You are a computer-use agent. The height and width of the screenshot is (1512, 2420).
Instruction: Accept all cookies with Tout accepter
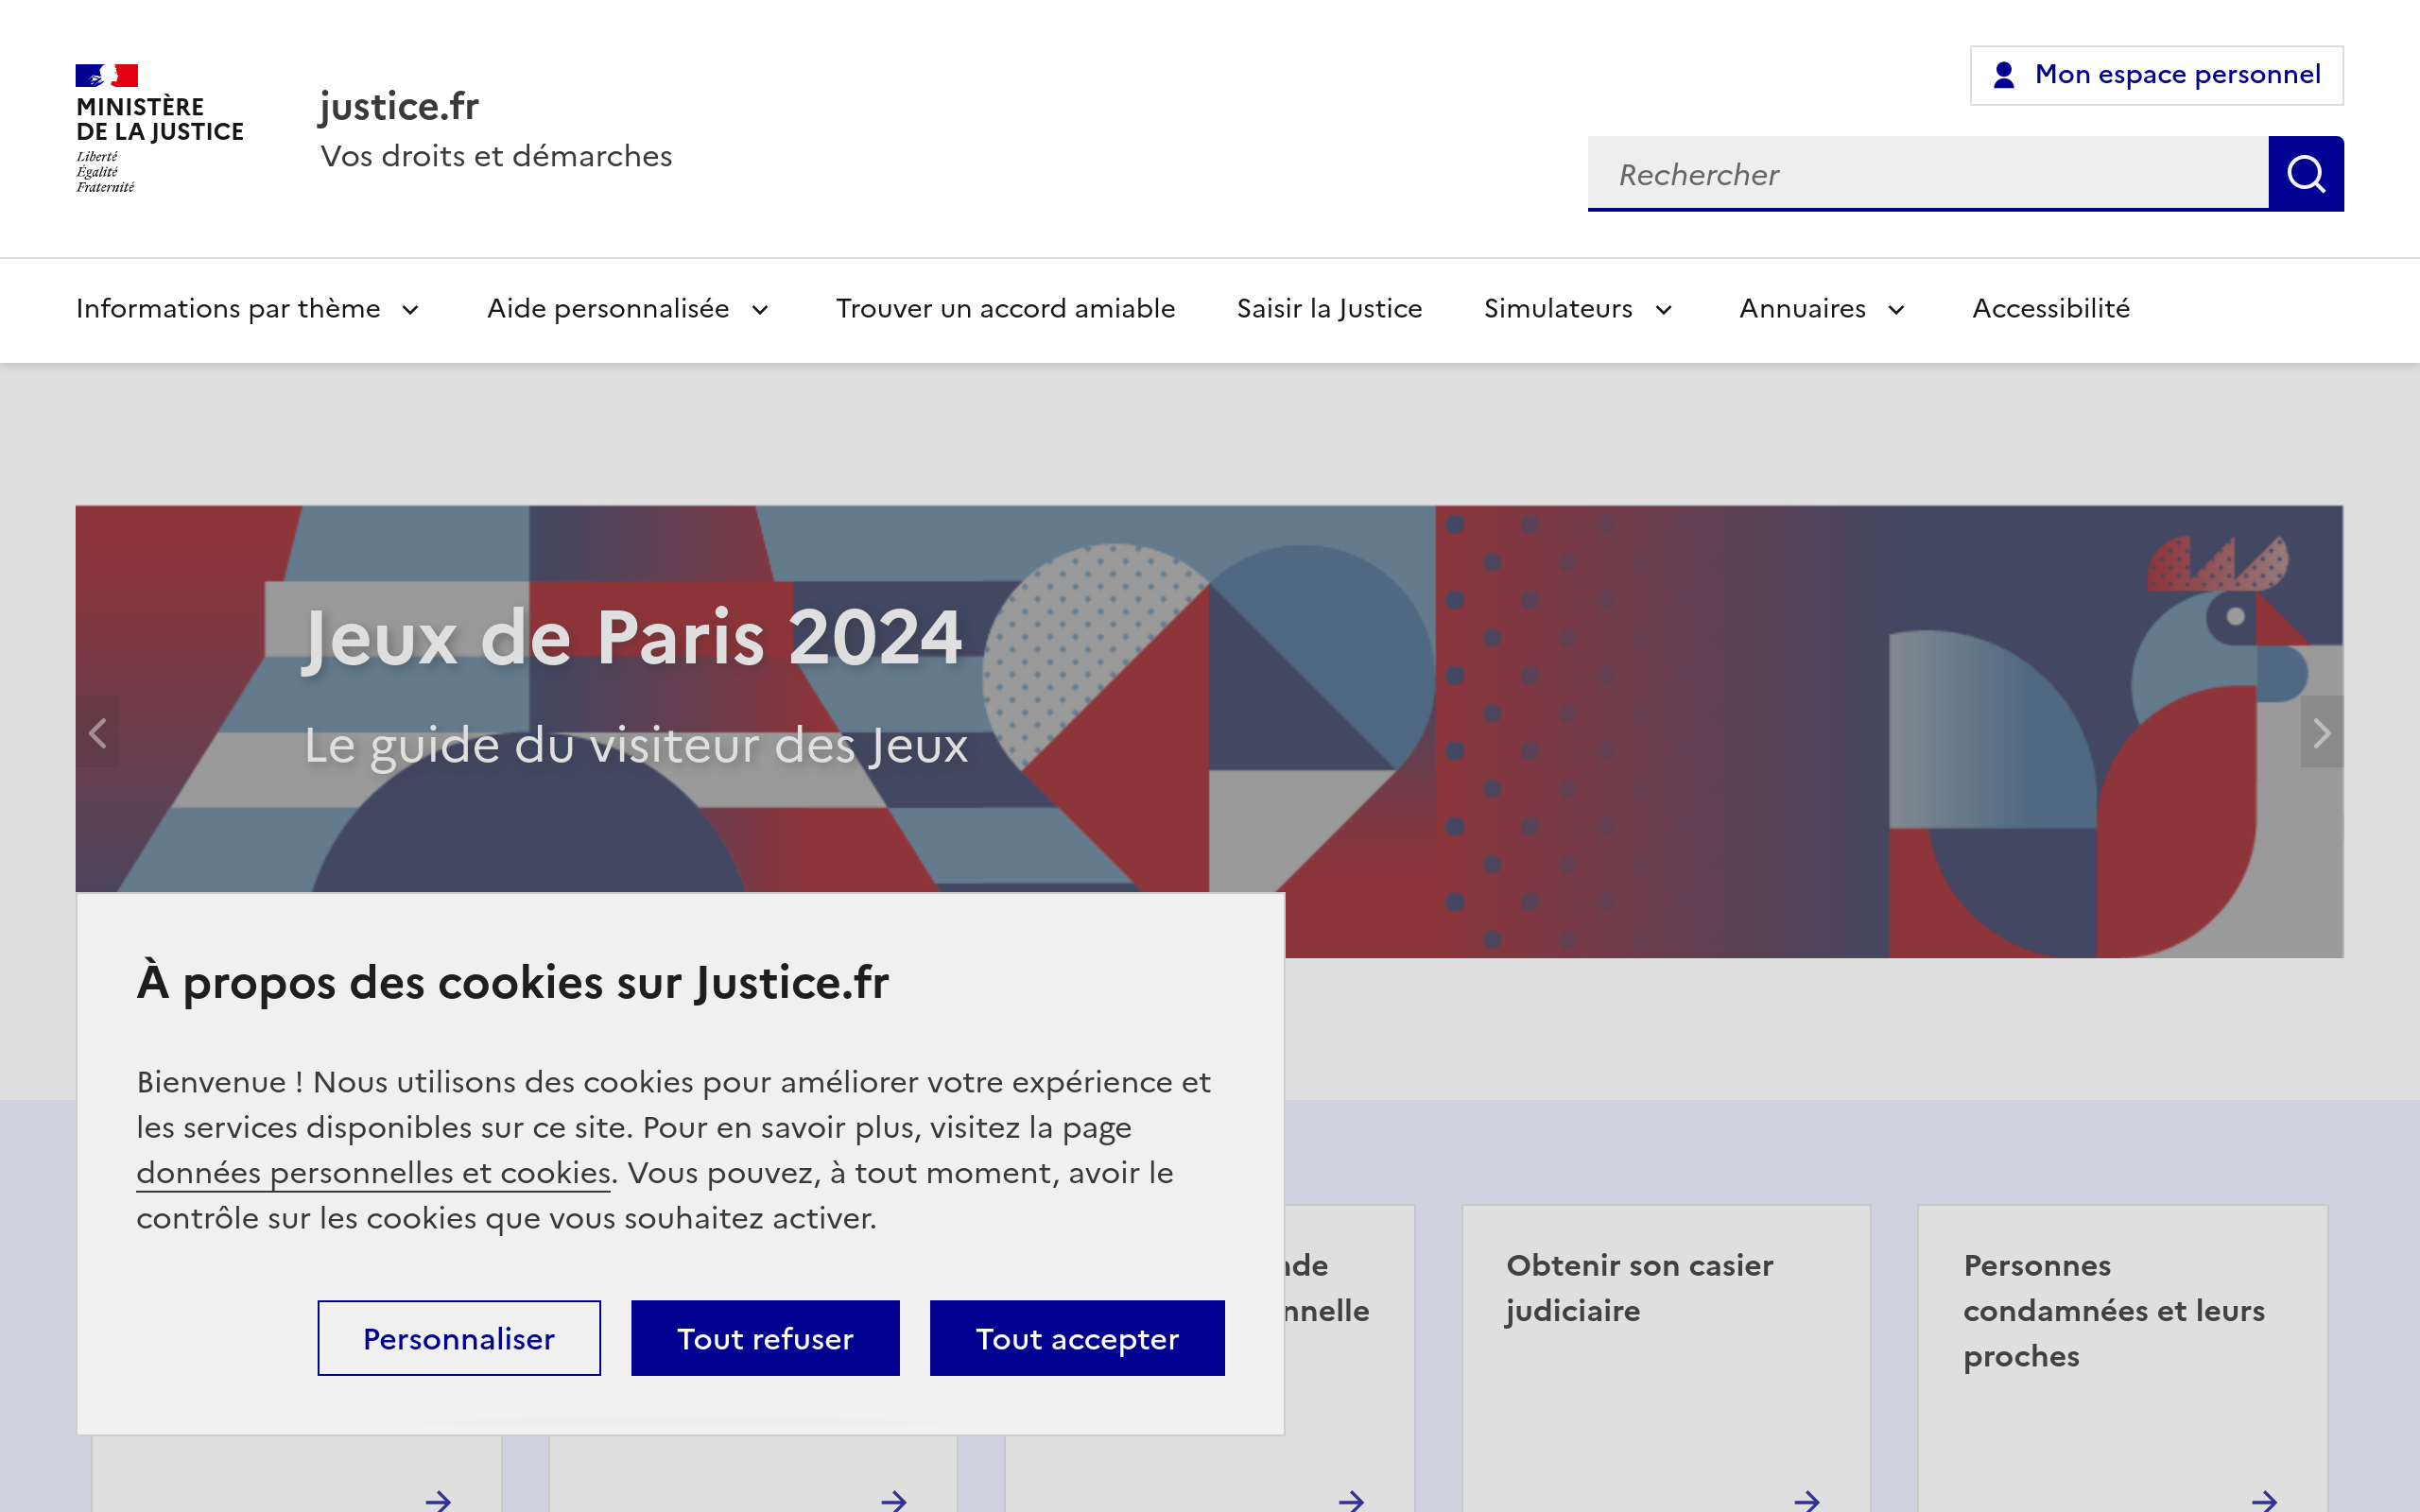tap(1077, 1338)
